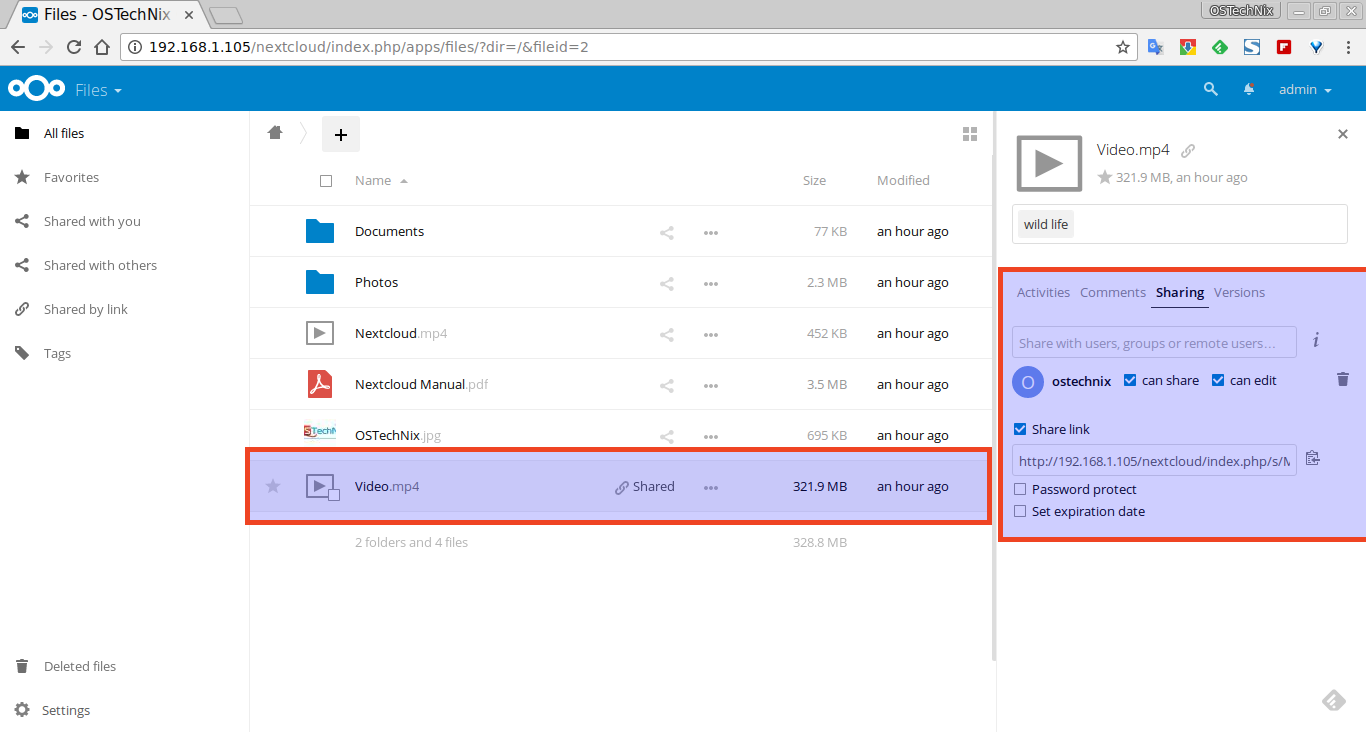Open Shared with others in sidebar
The width and height of the screenshot is (1366, 732).
point(100,266)
